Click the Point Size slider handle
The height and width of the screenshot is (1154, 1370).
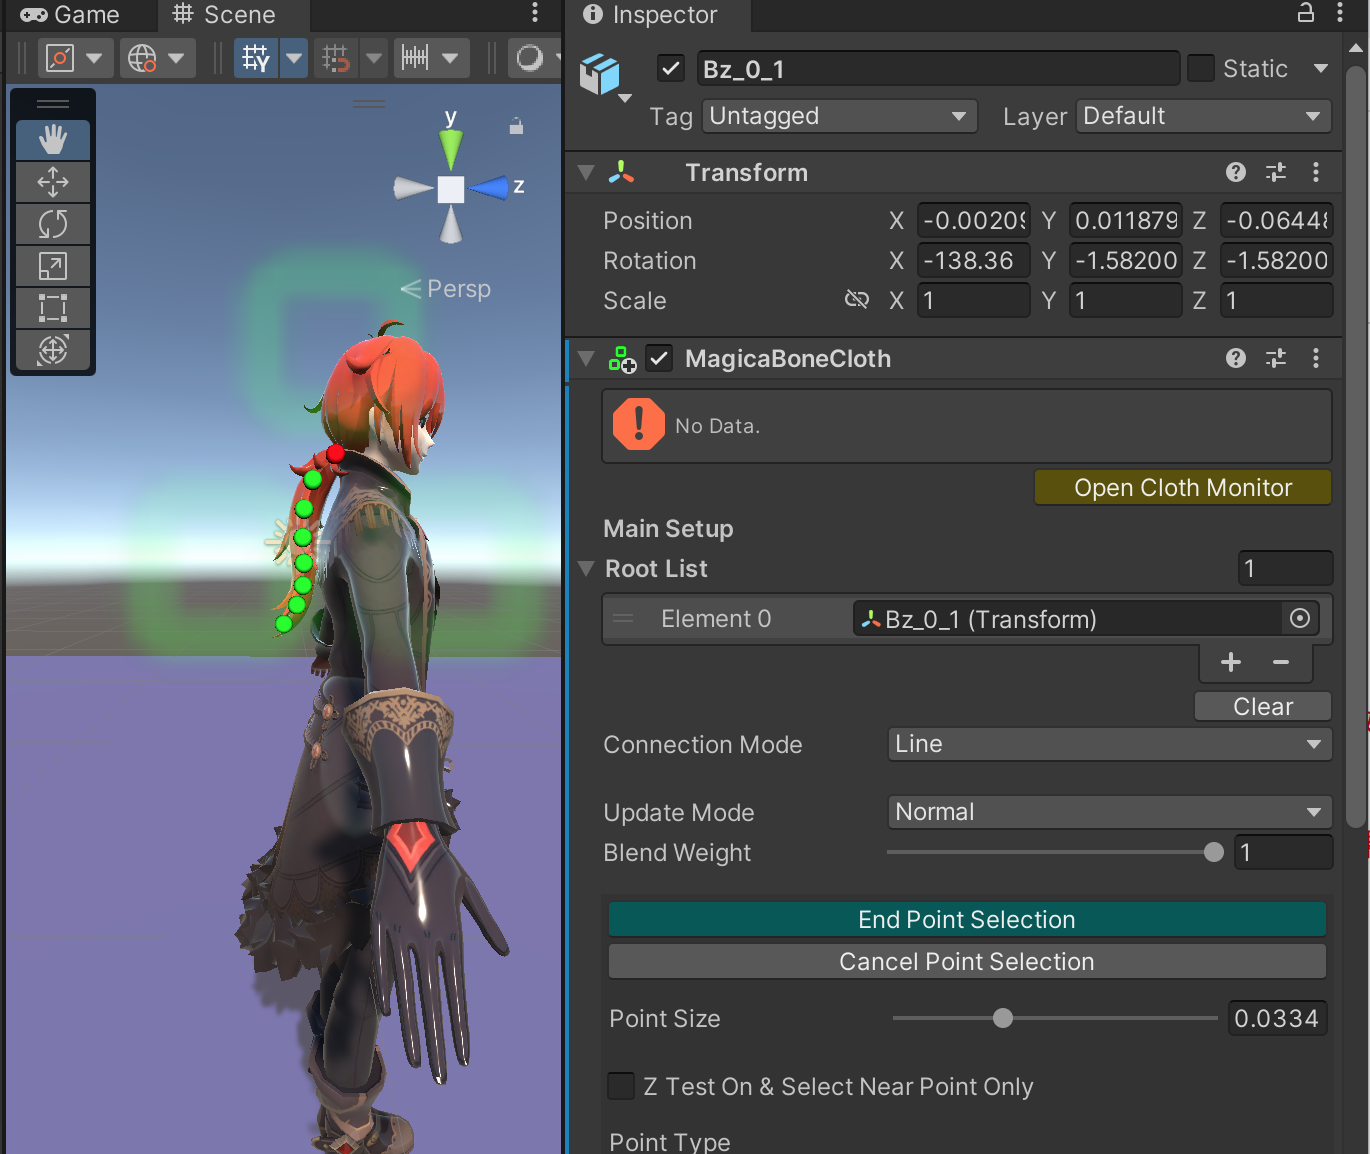click(x=1003, y=1018)
